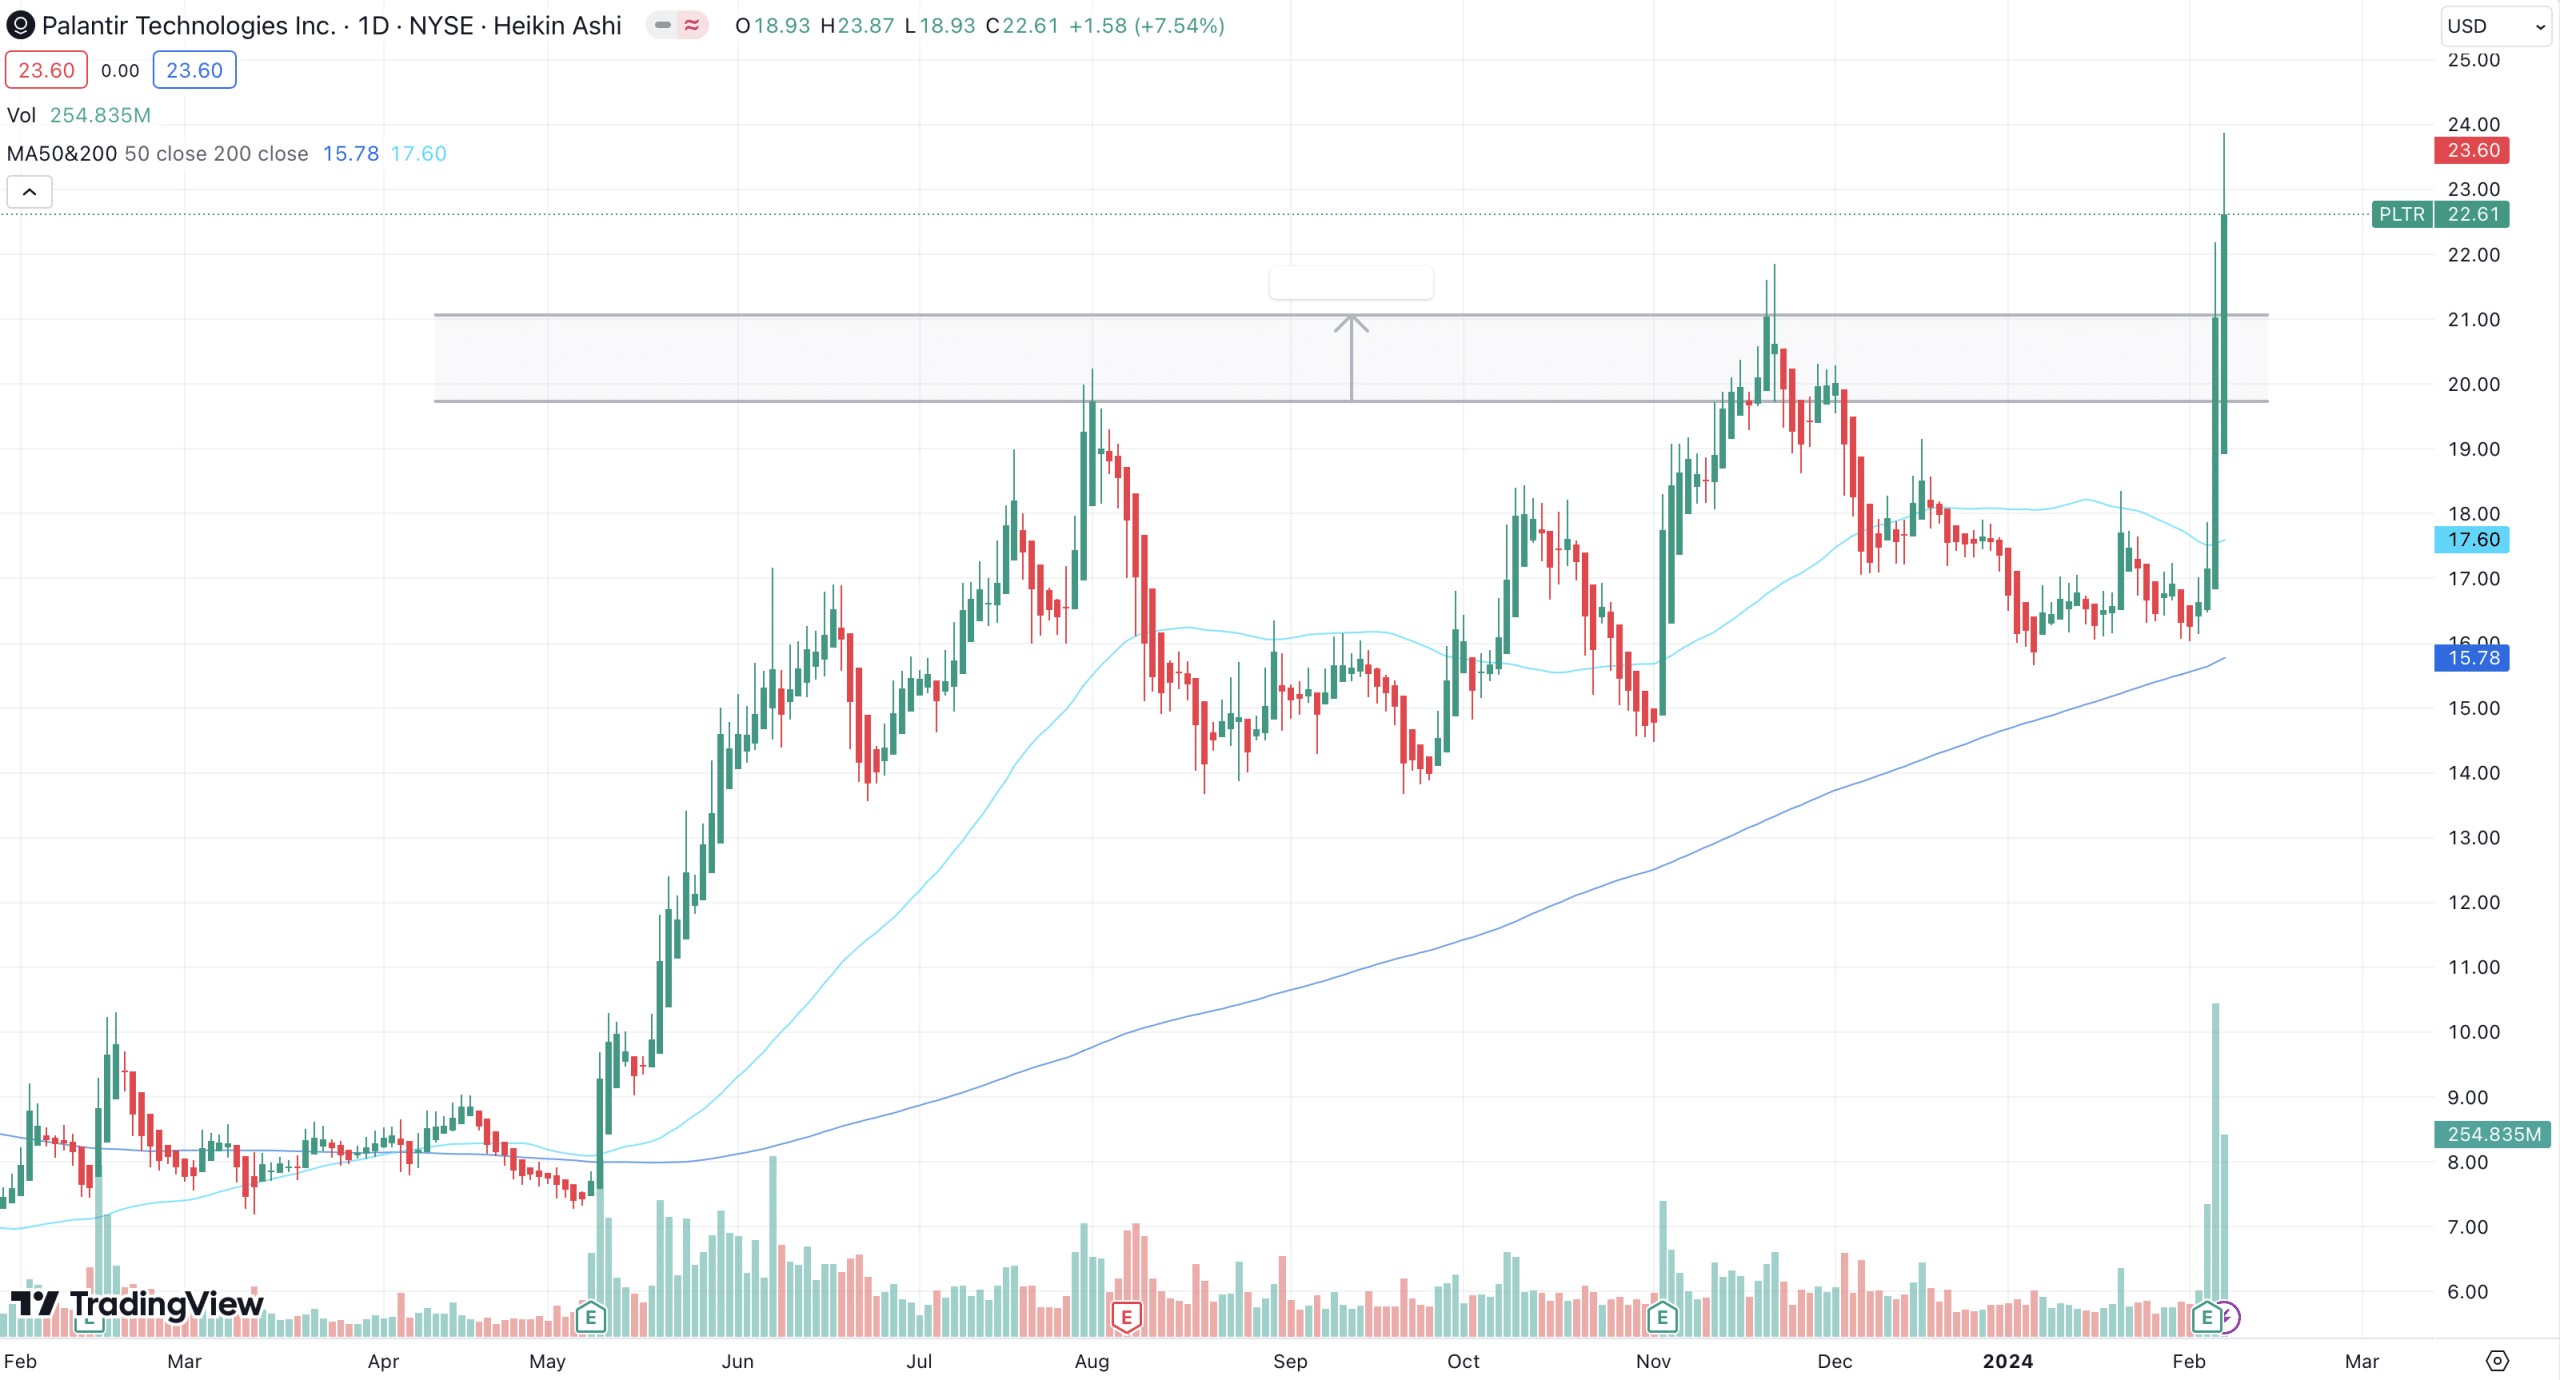Click the Nov label on time axis
The image size is (2560, 1380).
(x=1653, y=1361)
